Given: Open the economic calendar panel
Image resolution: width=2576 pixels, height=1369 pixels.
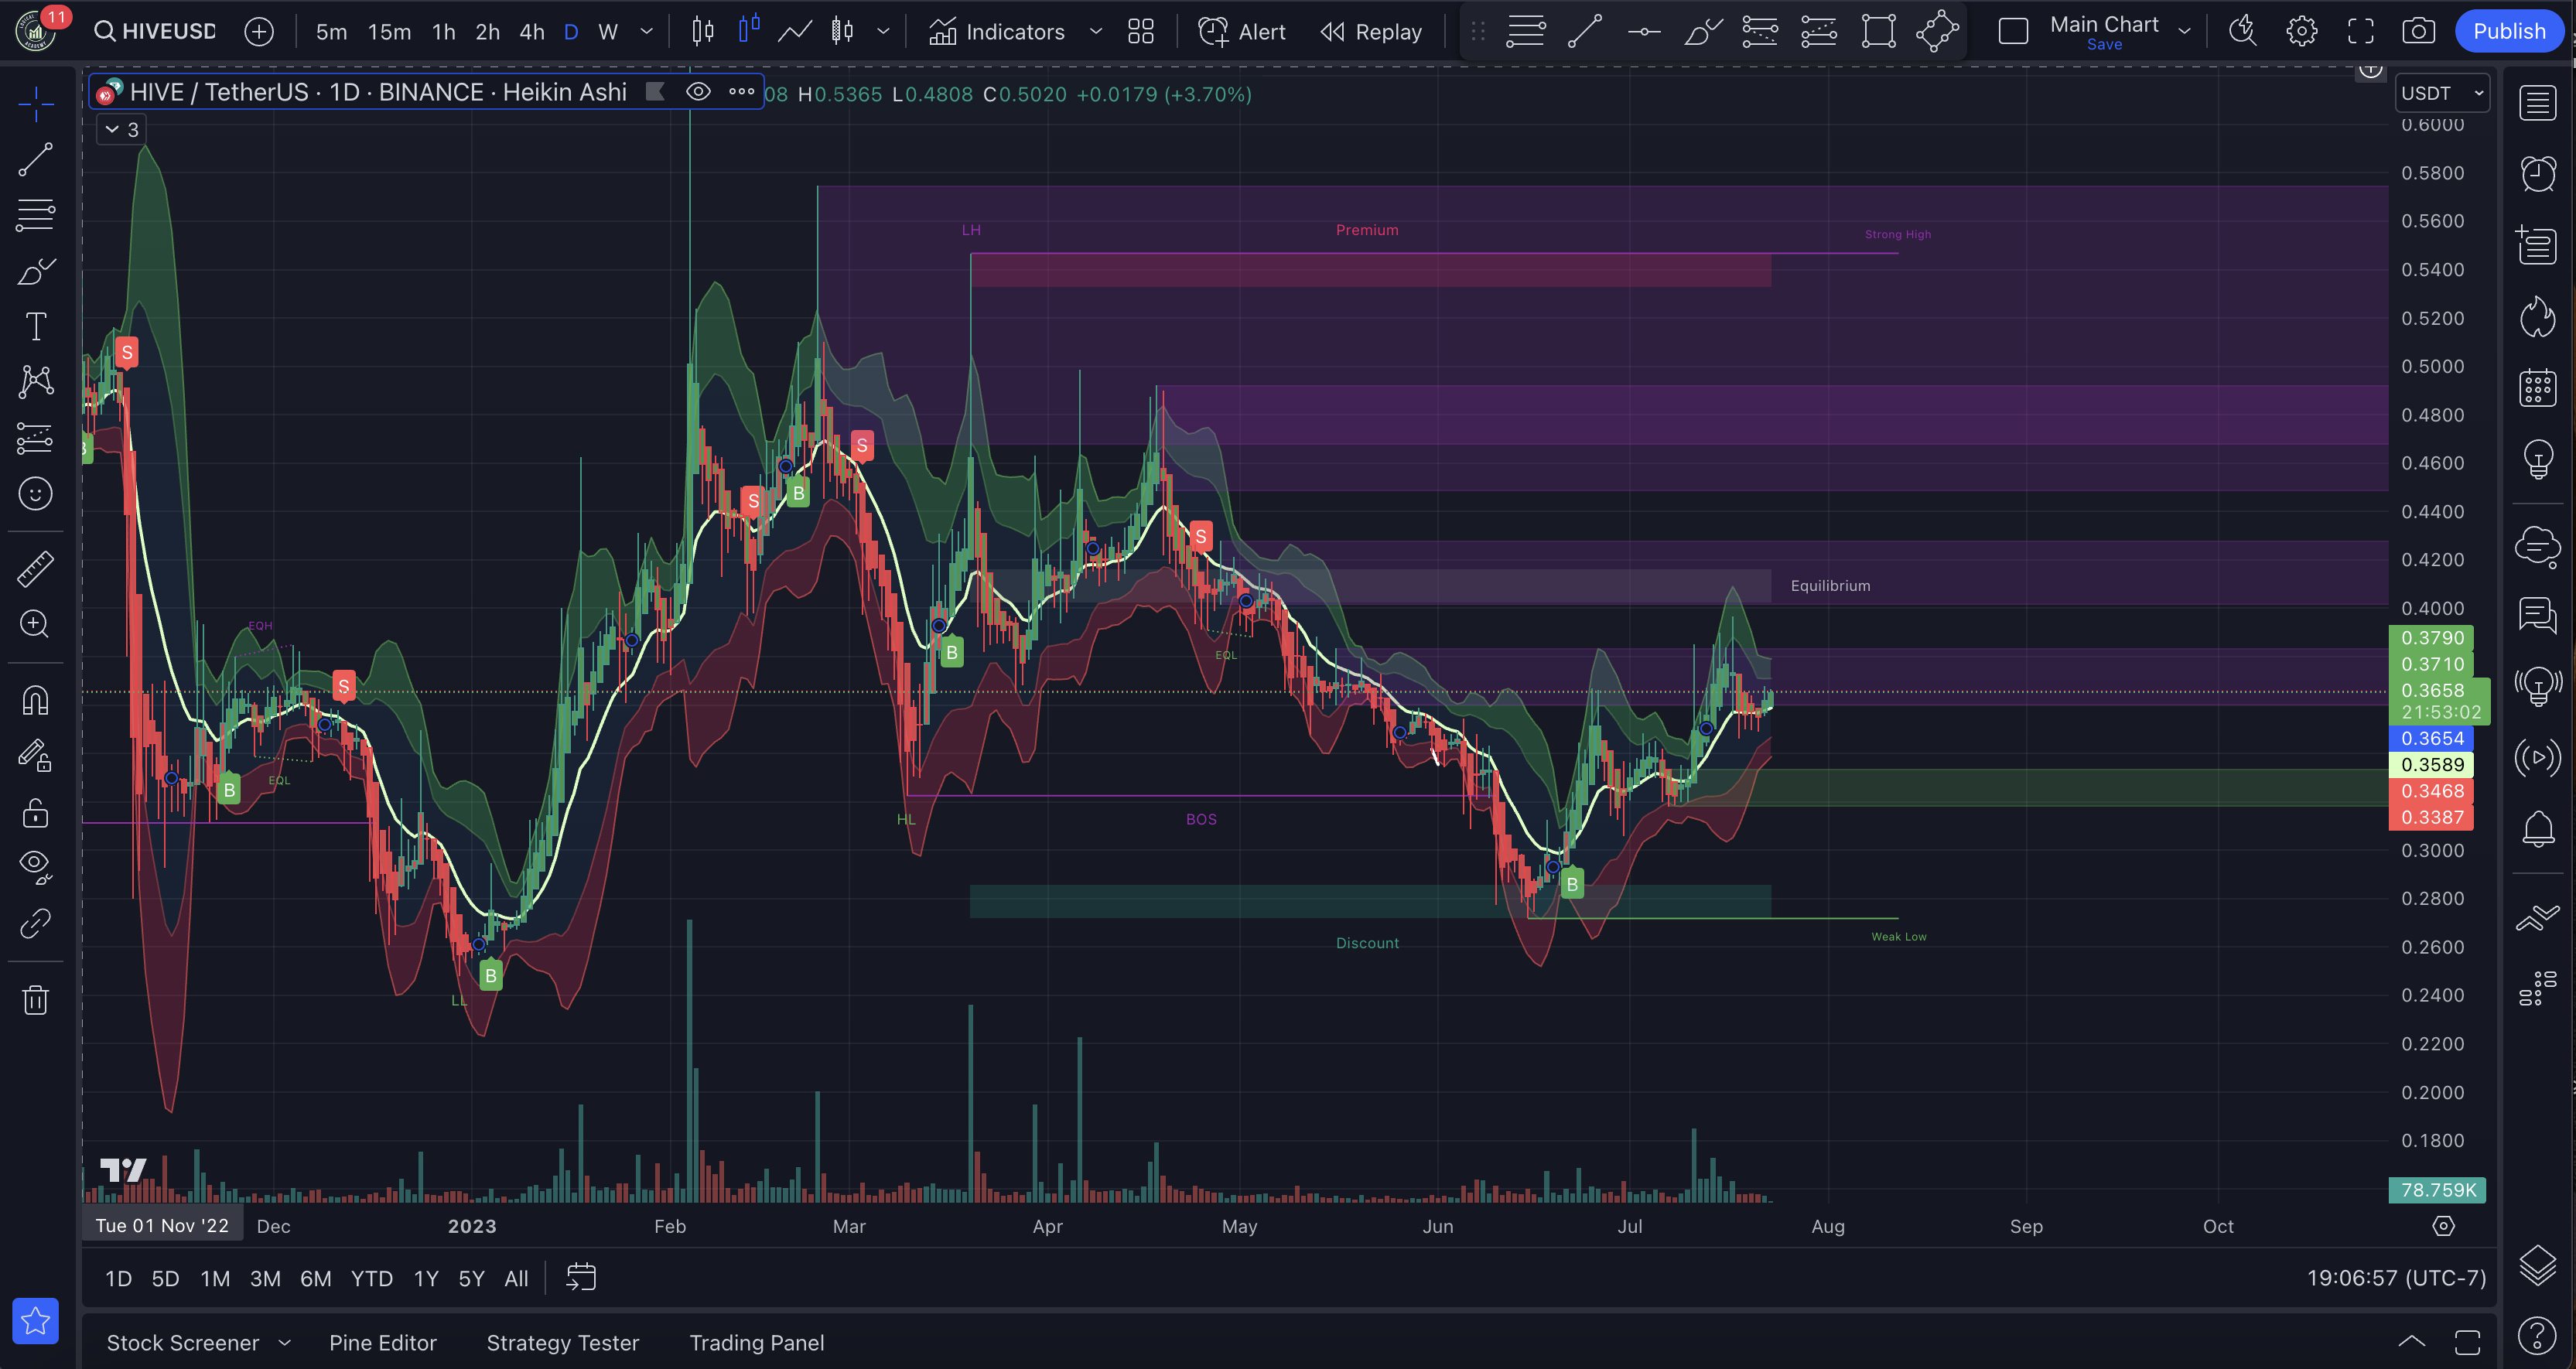Looking at the screenshot, I should pyautogui.click(x=2538, y=388).
